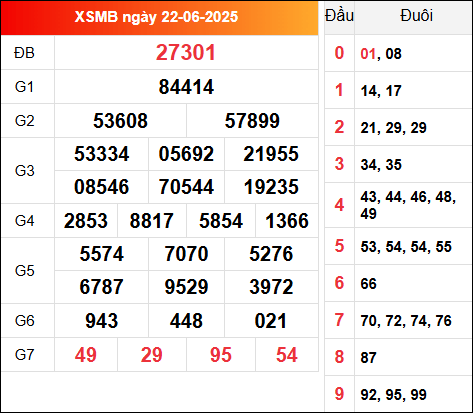Select G2 number 53608
This screenshot has width=473, height=413.
[120, 121]
